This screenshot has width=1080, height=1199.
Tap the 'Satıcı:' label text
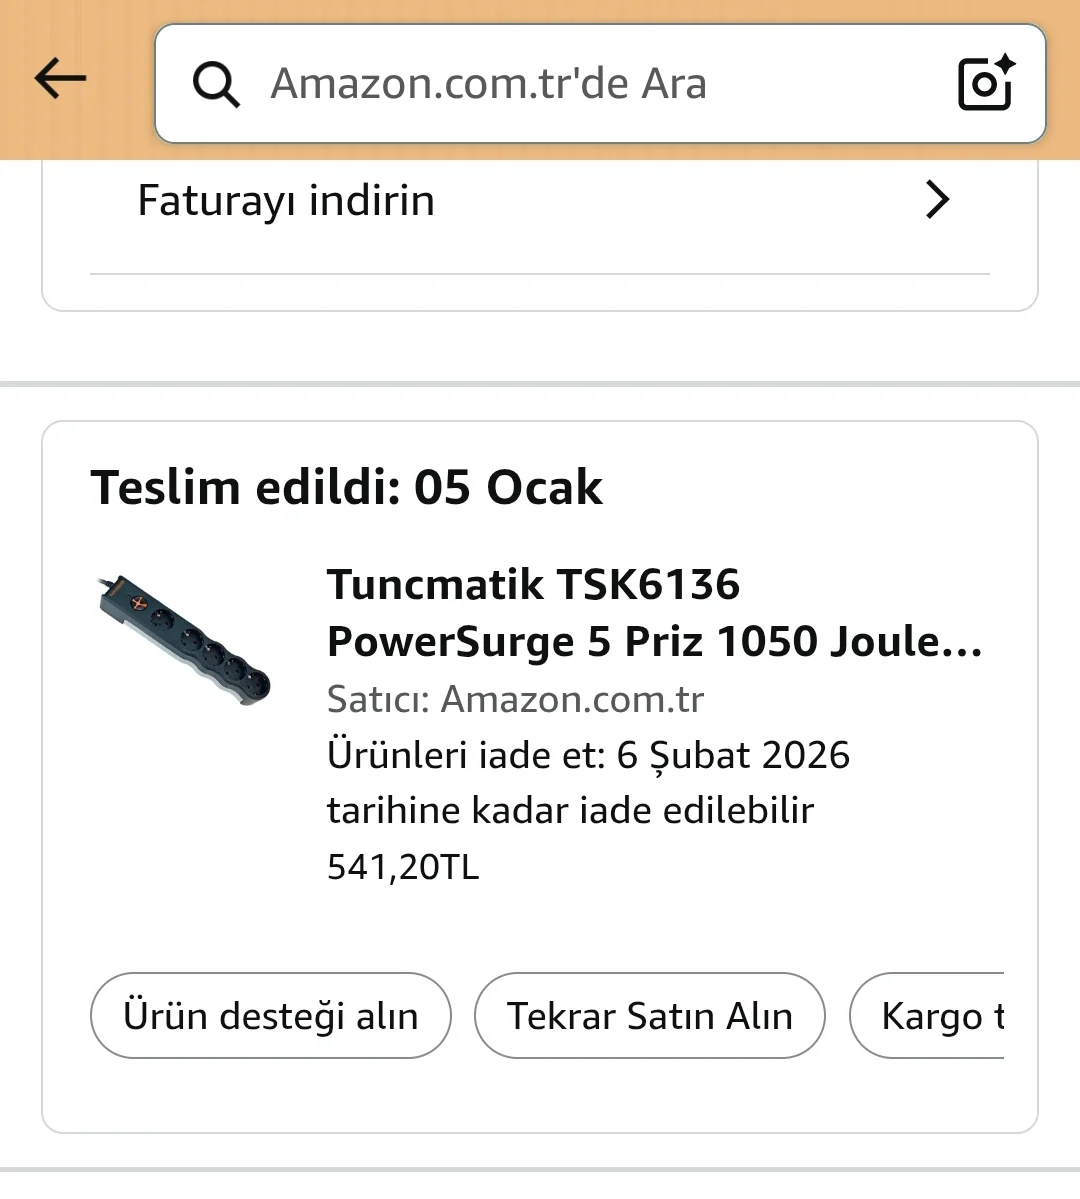[378, 699]
